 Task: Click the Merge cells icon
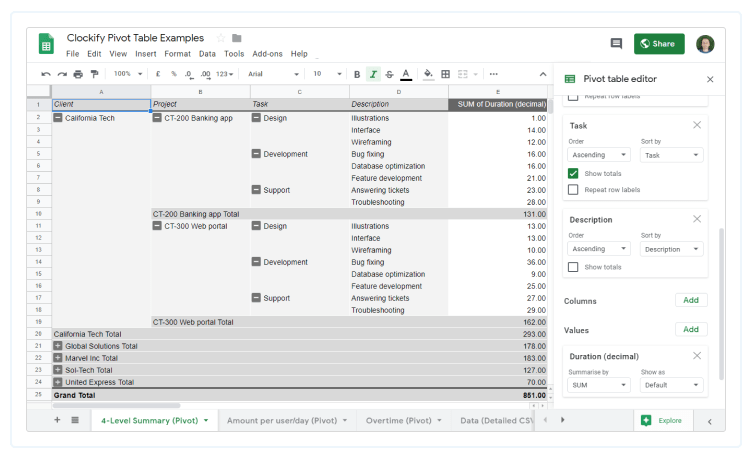[x=462, y=74]
